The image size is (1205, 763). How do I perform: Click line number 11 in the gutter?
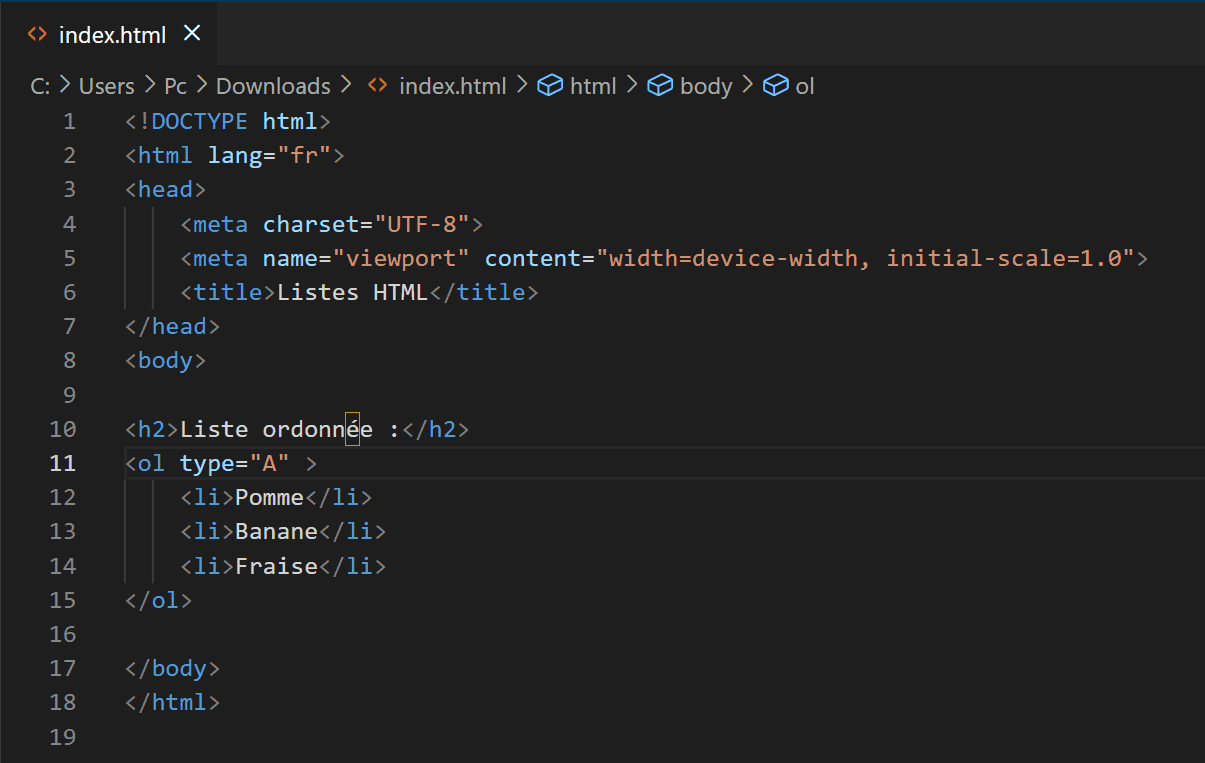[62, 463]
